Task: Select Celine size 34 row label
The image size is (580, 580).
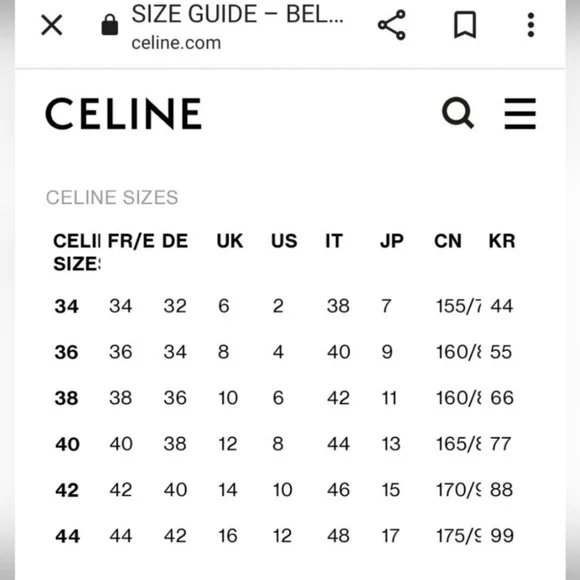Action: click(x=67, y=306)
